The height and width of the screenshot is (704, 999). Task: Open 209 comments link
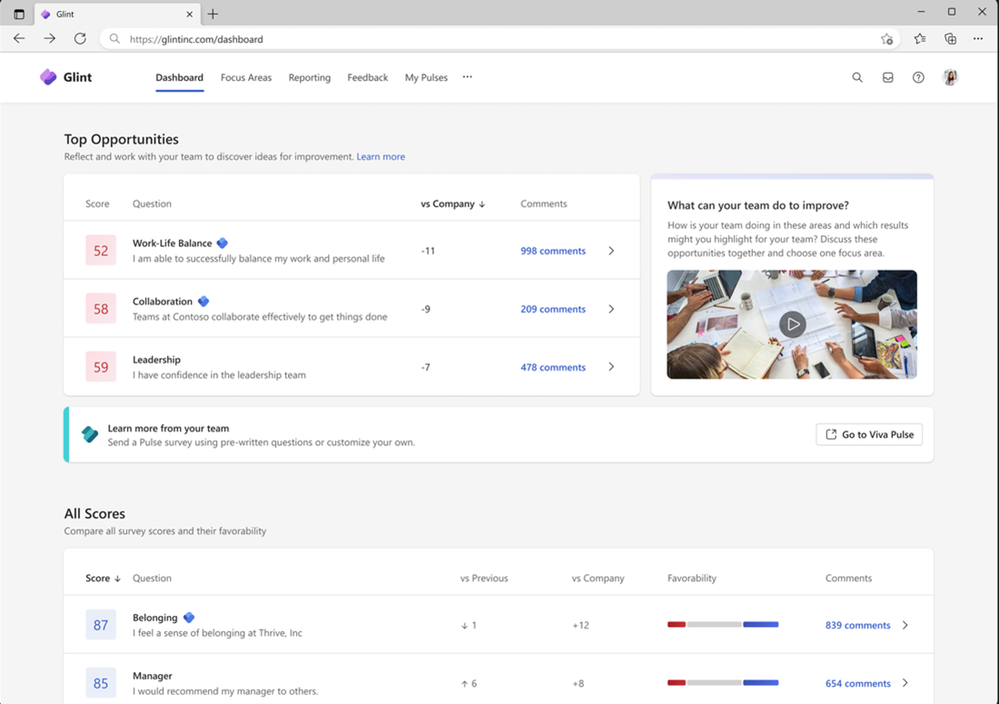(x=552, y=309)
